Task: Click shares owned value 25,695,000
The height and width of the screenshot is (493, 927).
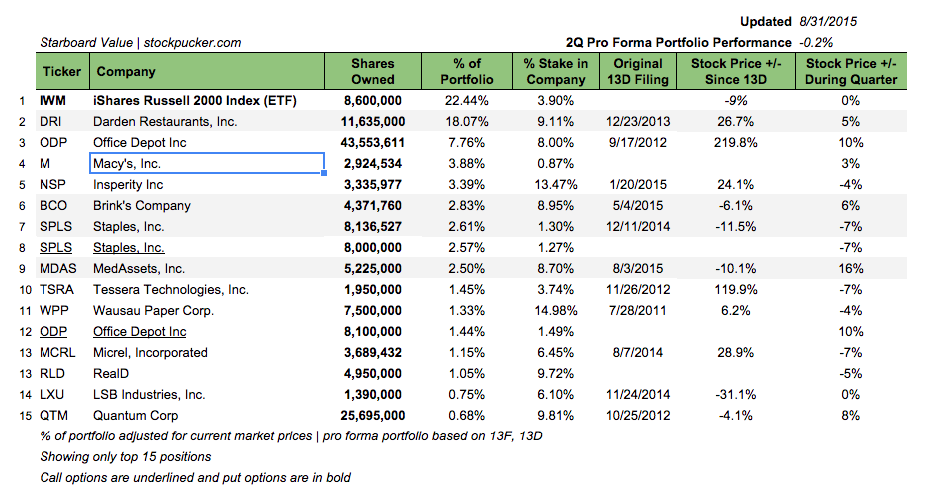Action: pos(373,416)
